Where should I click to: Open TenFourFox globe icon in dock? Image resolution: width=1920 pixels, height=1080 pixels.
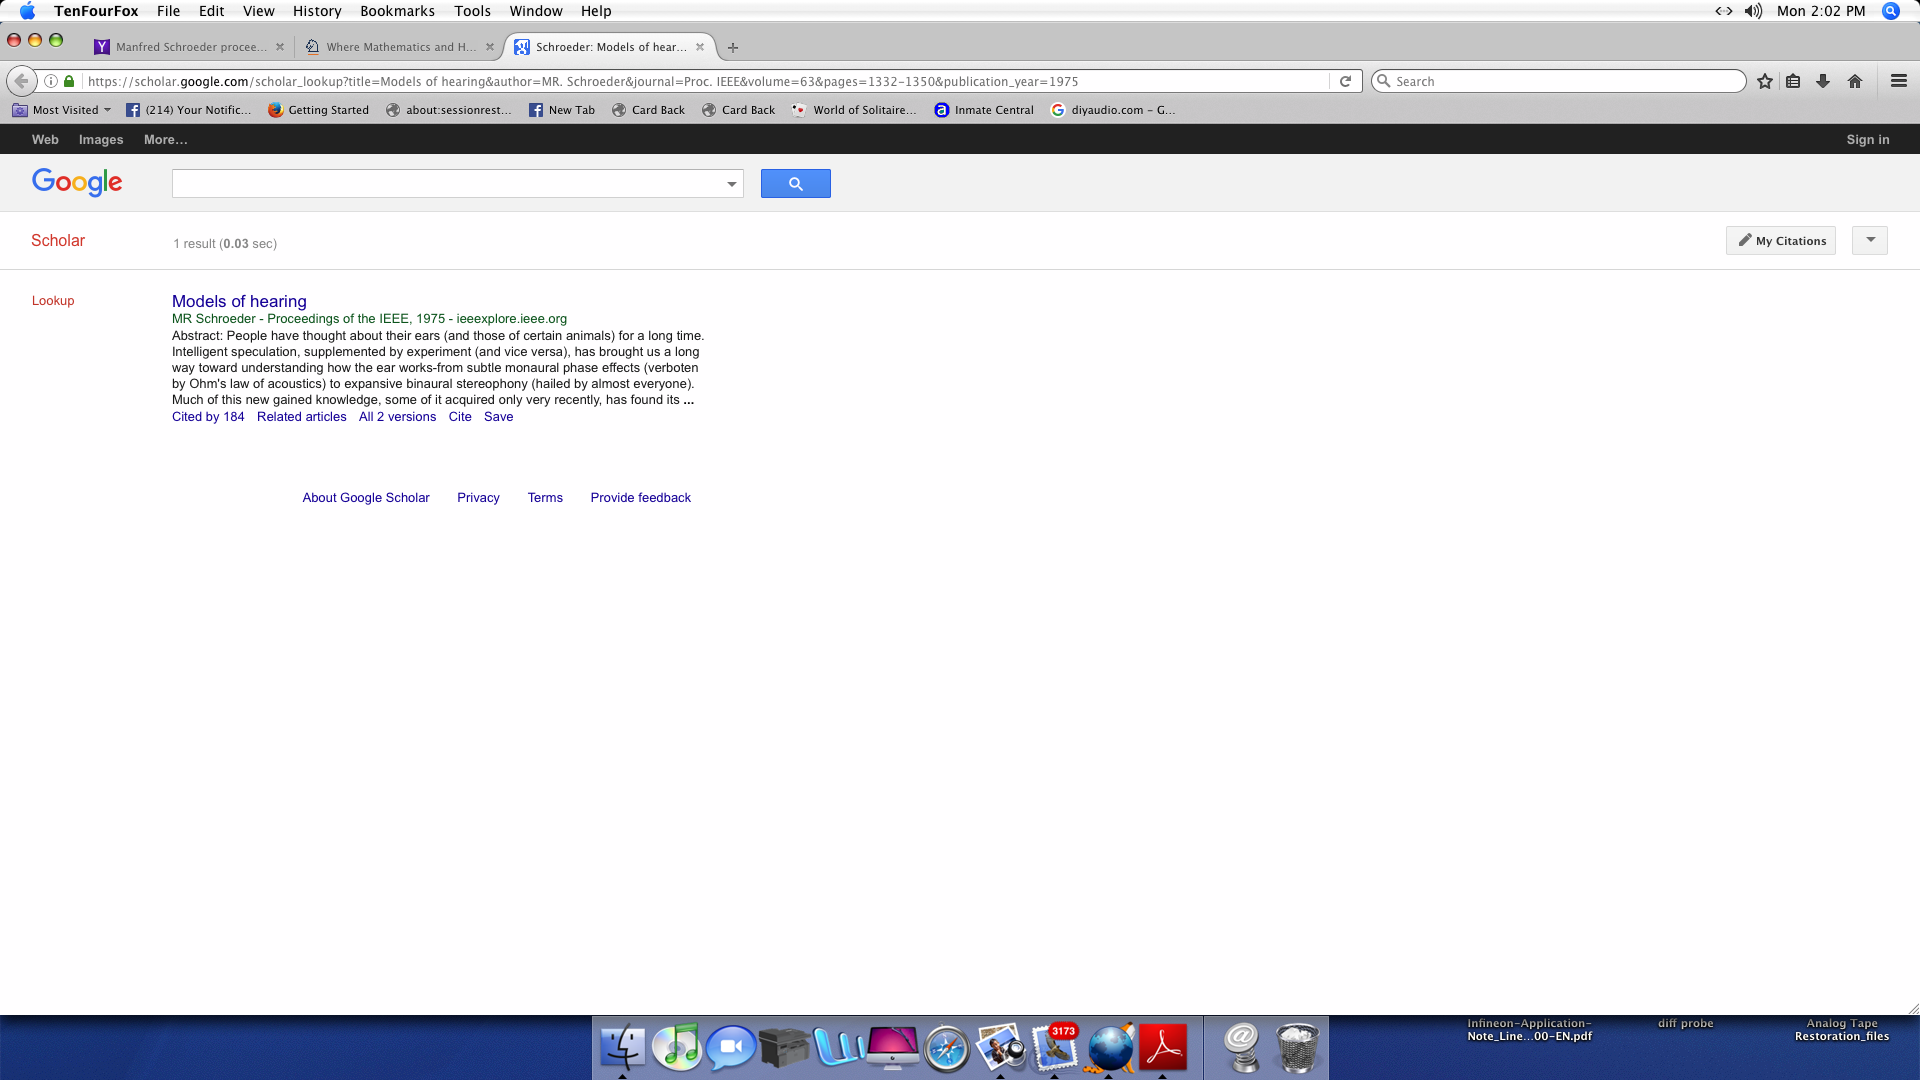(1110, 1047)
